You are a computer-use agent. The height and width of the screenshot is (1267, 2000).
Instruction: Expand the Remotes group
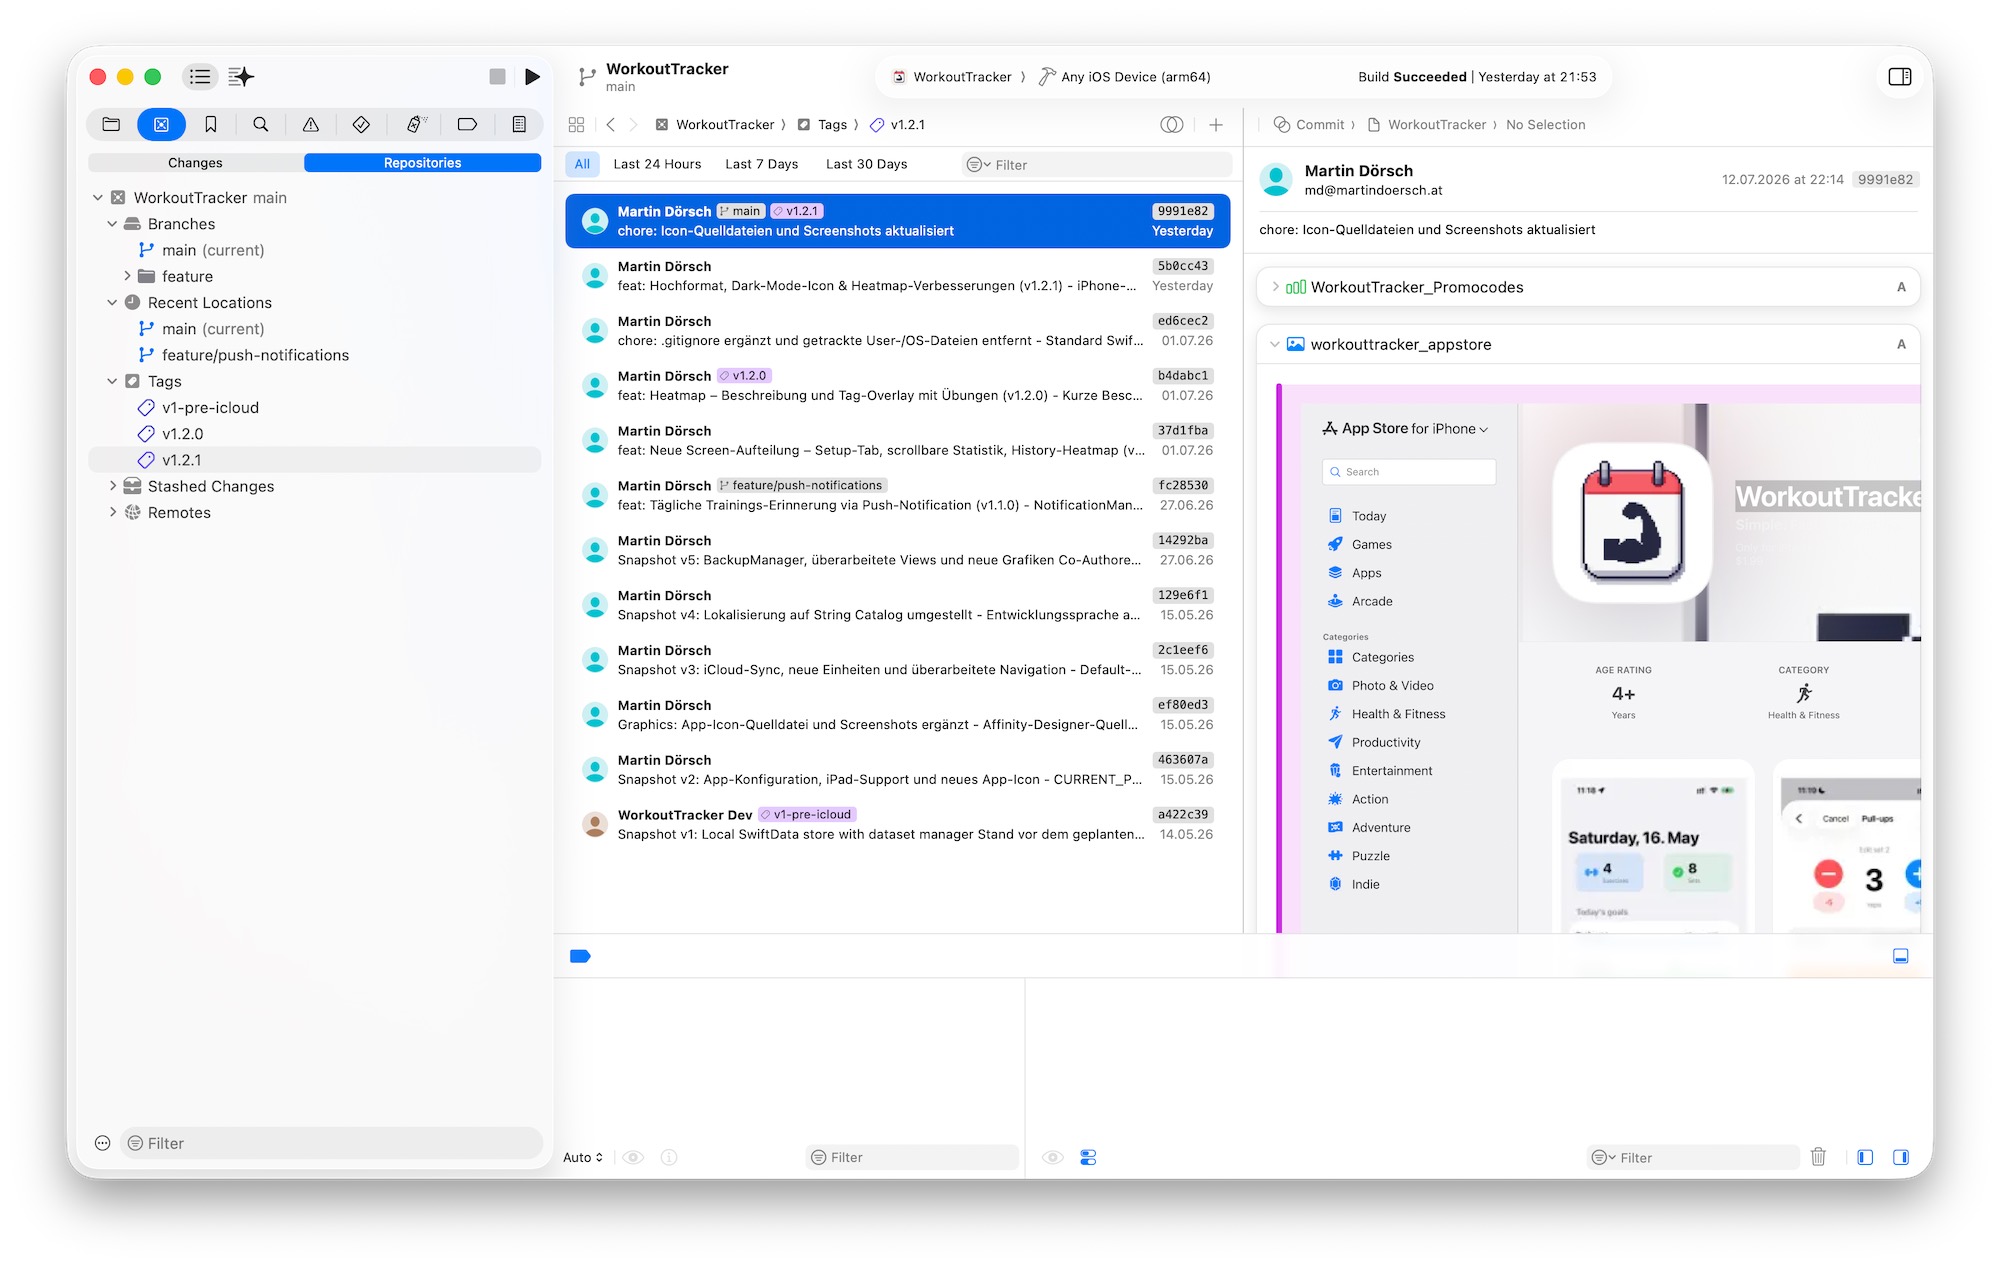[x=112, y=512]
